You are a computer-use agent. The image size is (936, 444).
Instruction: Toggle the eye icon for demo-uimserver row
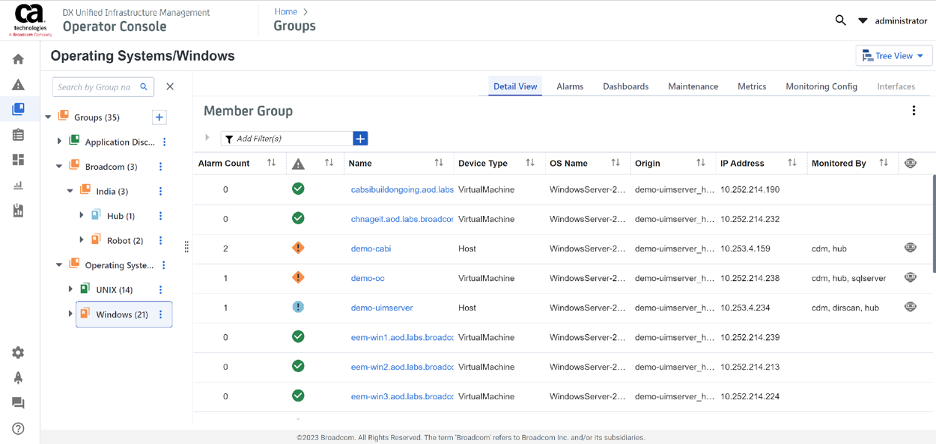click(910, 307)
